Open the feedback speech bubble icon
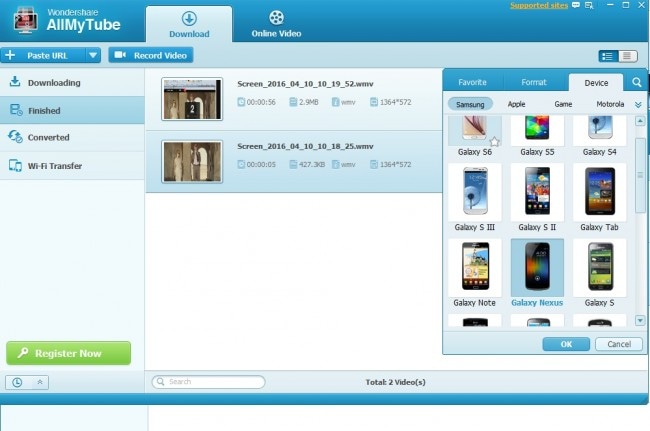 pos(576,5)
